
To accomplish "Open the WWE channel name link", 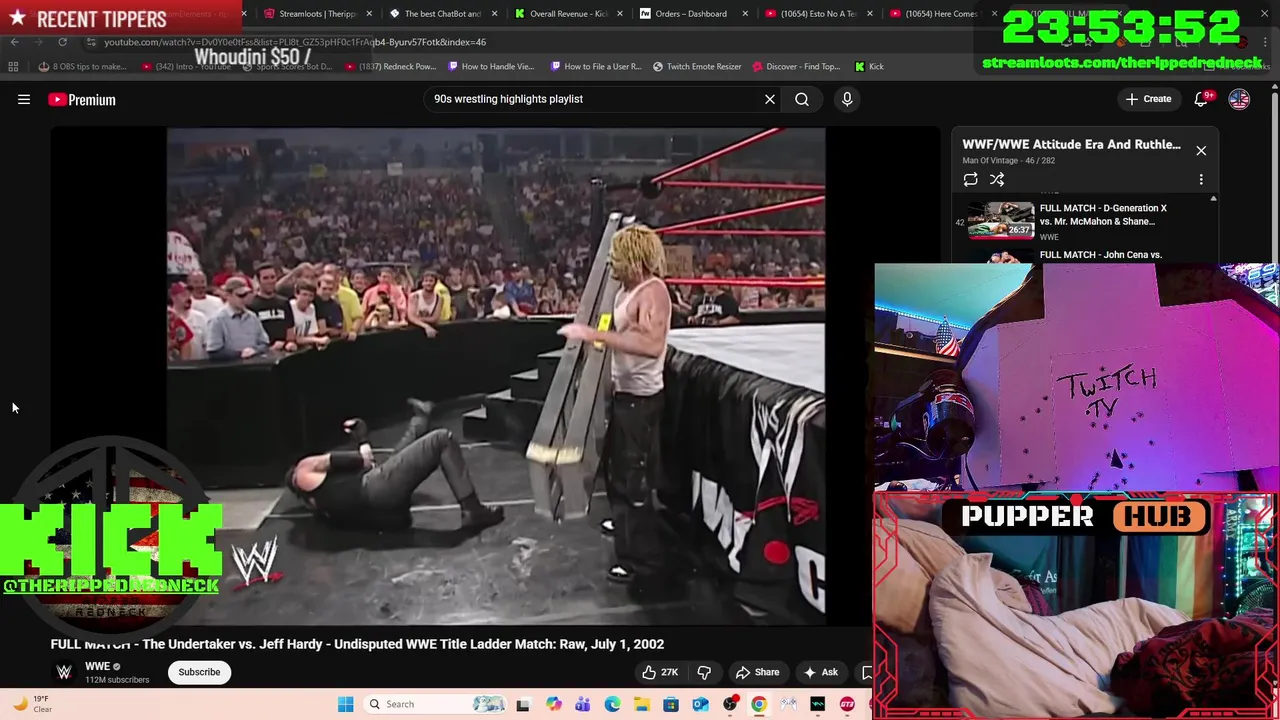I will pos(97,666).
